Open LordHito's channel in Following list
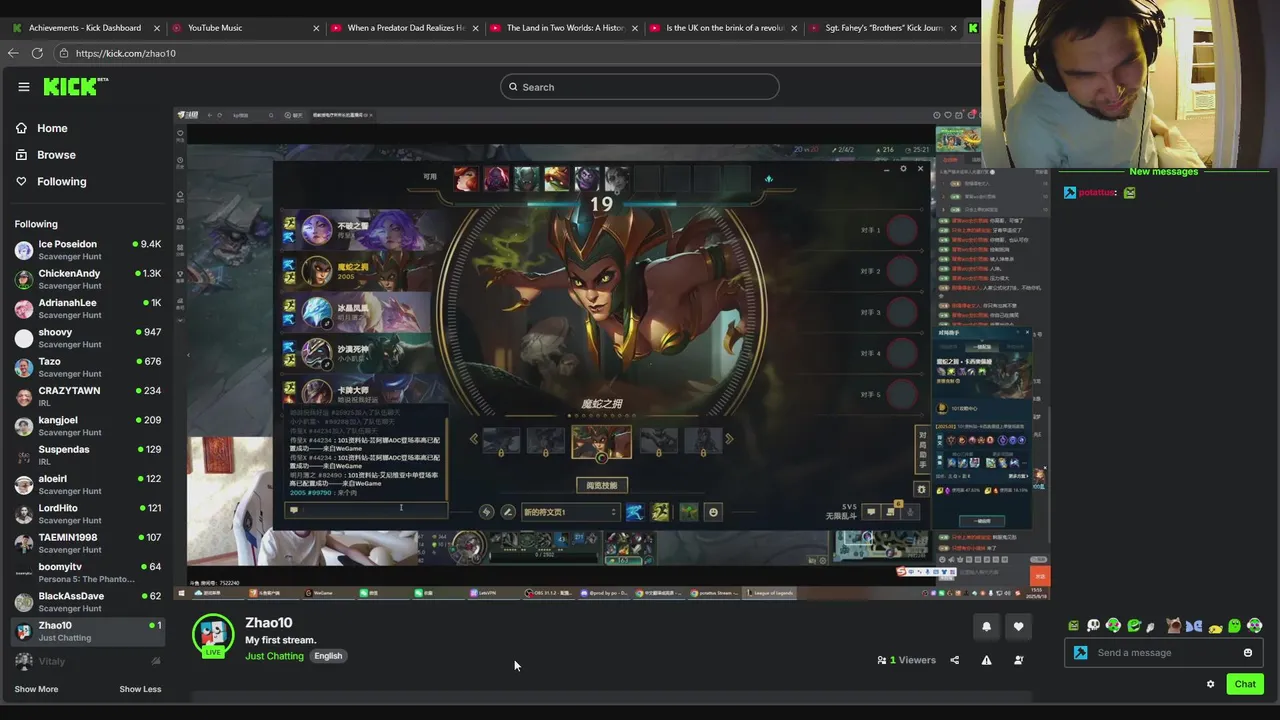The height and width of the screenshot is (720, 1280). click(88, 514)
